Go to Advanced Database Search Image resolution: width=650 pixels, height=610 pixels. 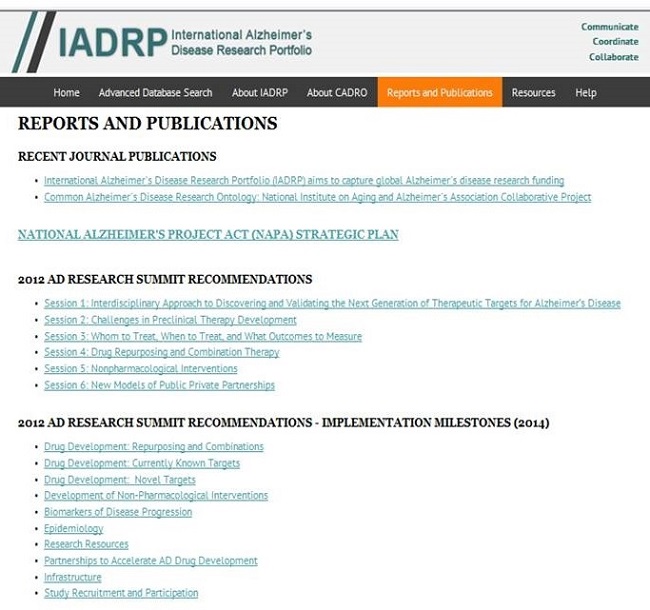tap(155, 93)
